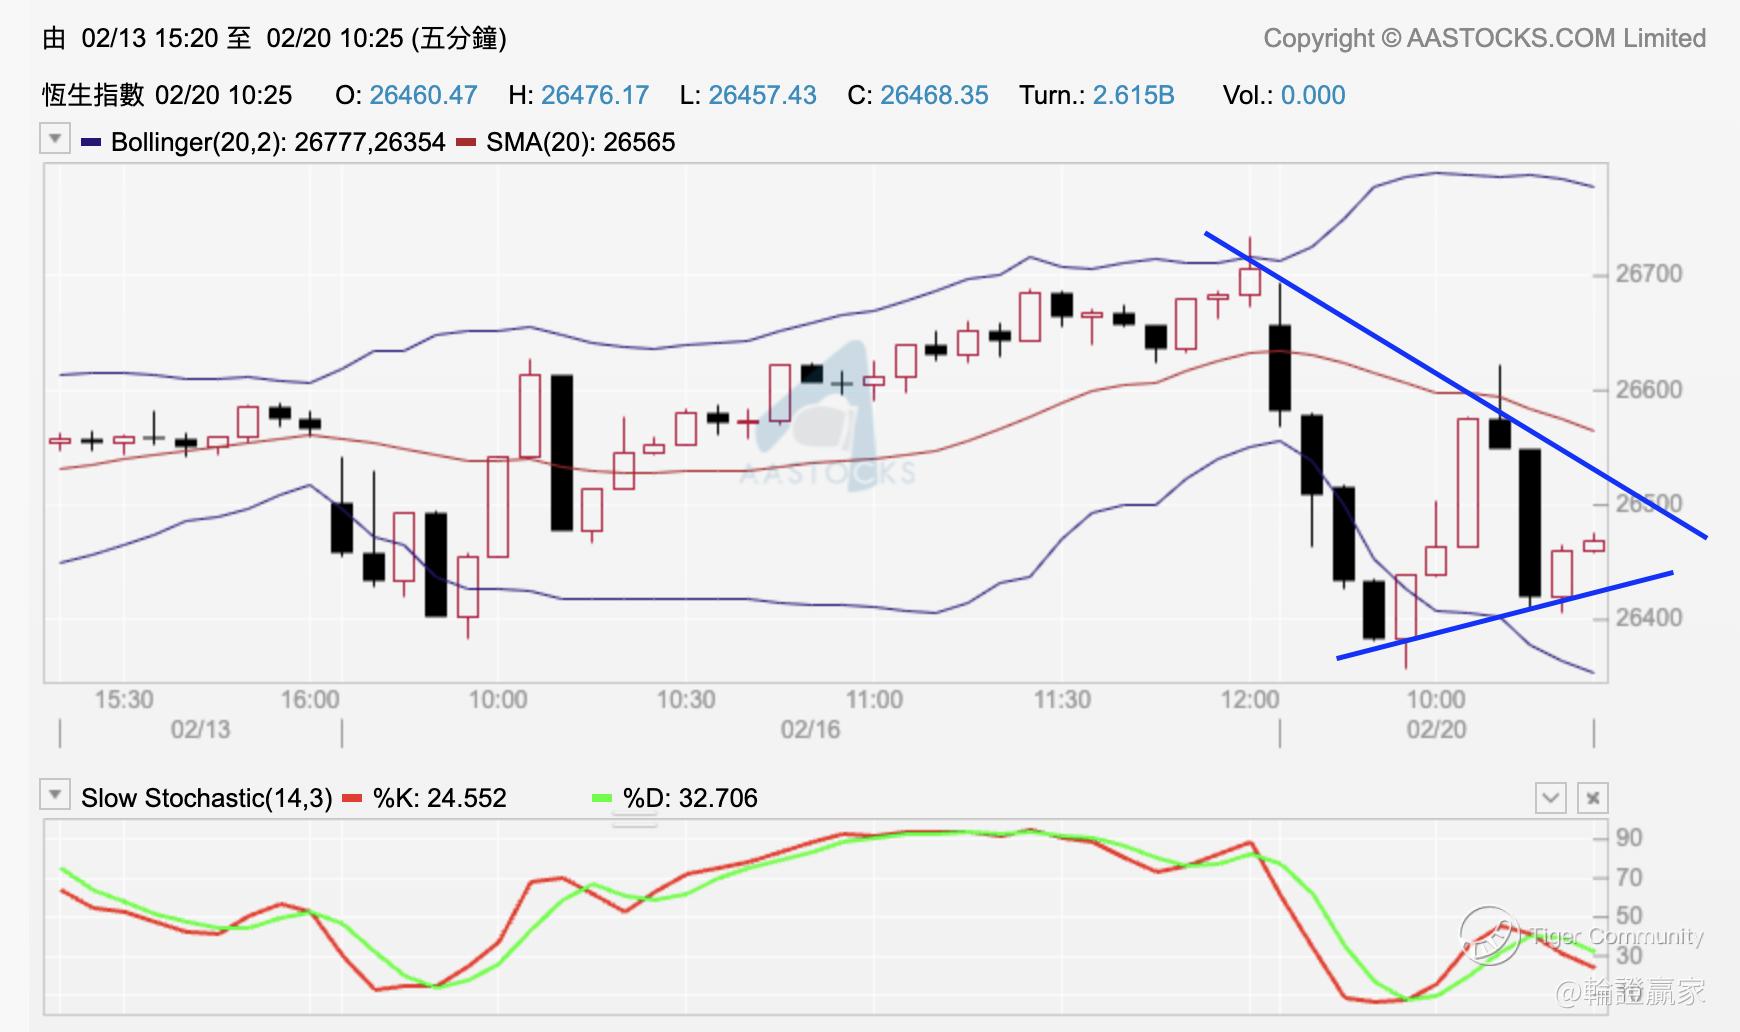This screenshot has height=1032, width=1740.
Task: Open the dropdown beside the Bollinger legend
Action: coord(55,138)
